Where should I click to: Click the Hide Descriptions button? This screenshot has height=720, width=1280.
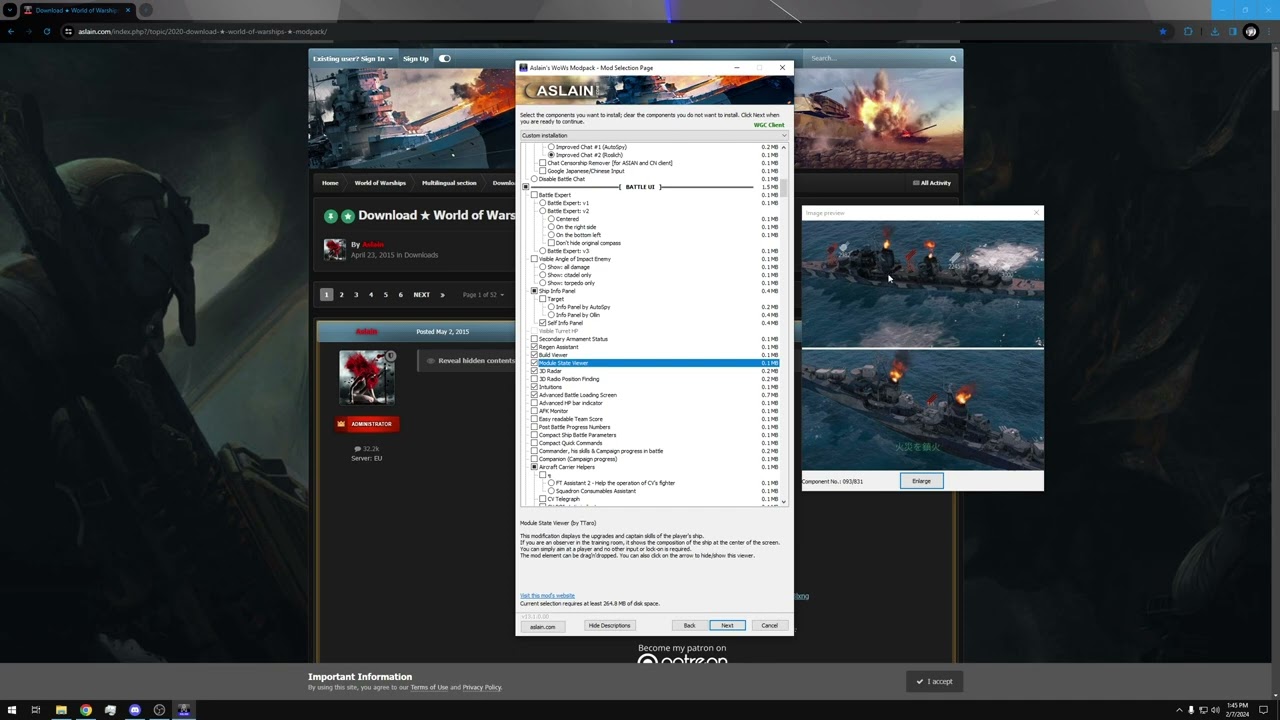pos(609,626)
